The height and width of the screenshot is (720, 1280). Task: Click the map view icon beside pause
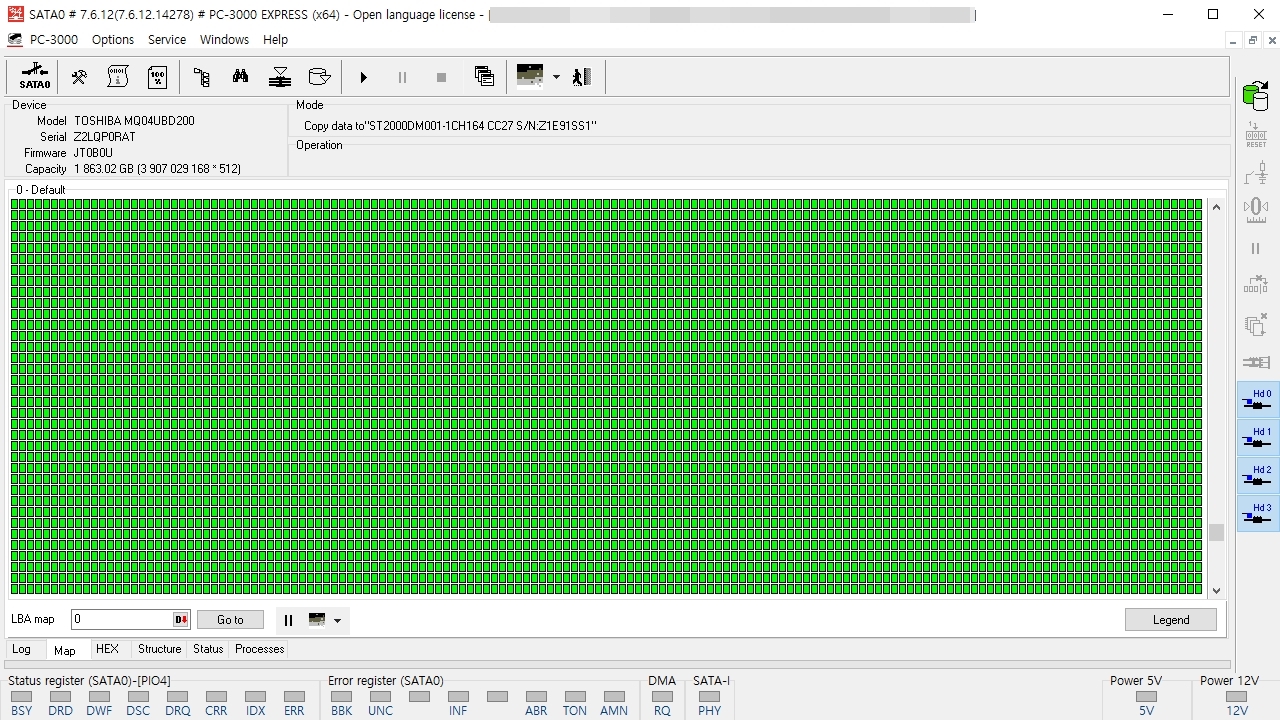point(317,620)
